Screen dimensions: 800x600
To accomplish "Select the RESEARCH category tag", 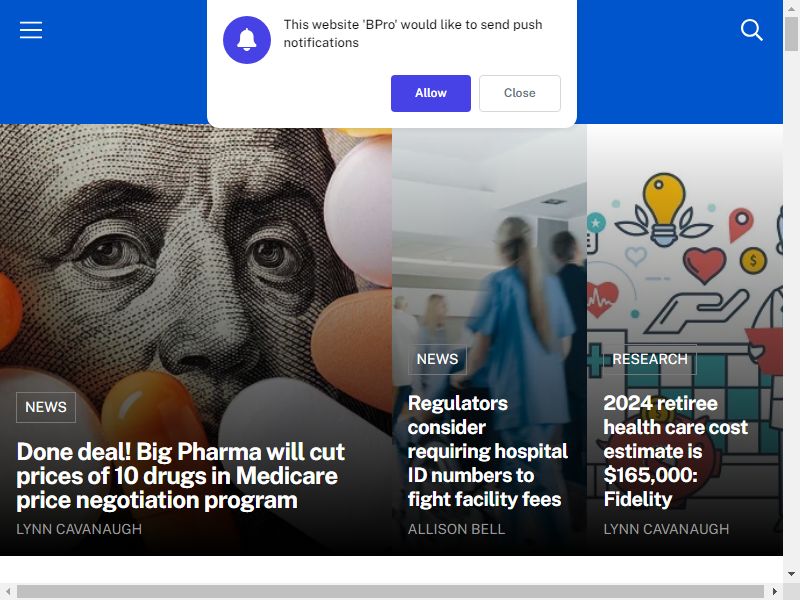I will pos(649,359).
